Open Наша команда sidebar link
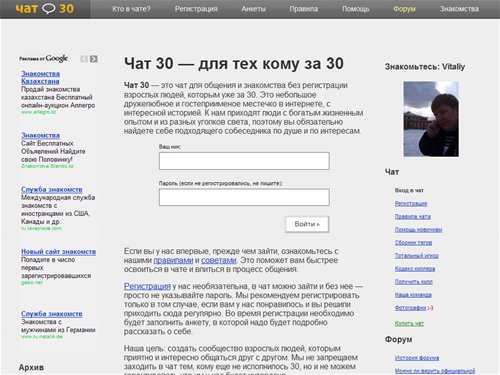The image size is (500, 375). pos(413,295)
